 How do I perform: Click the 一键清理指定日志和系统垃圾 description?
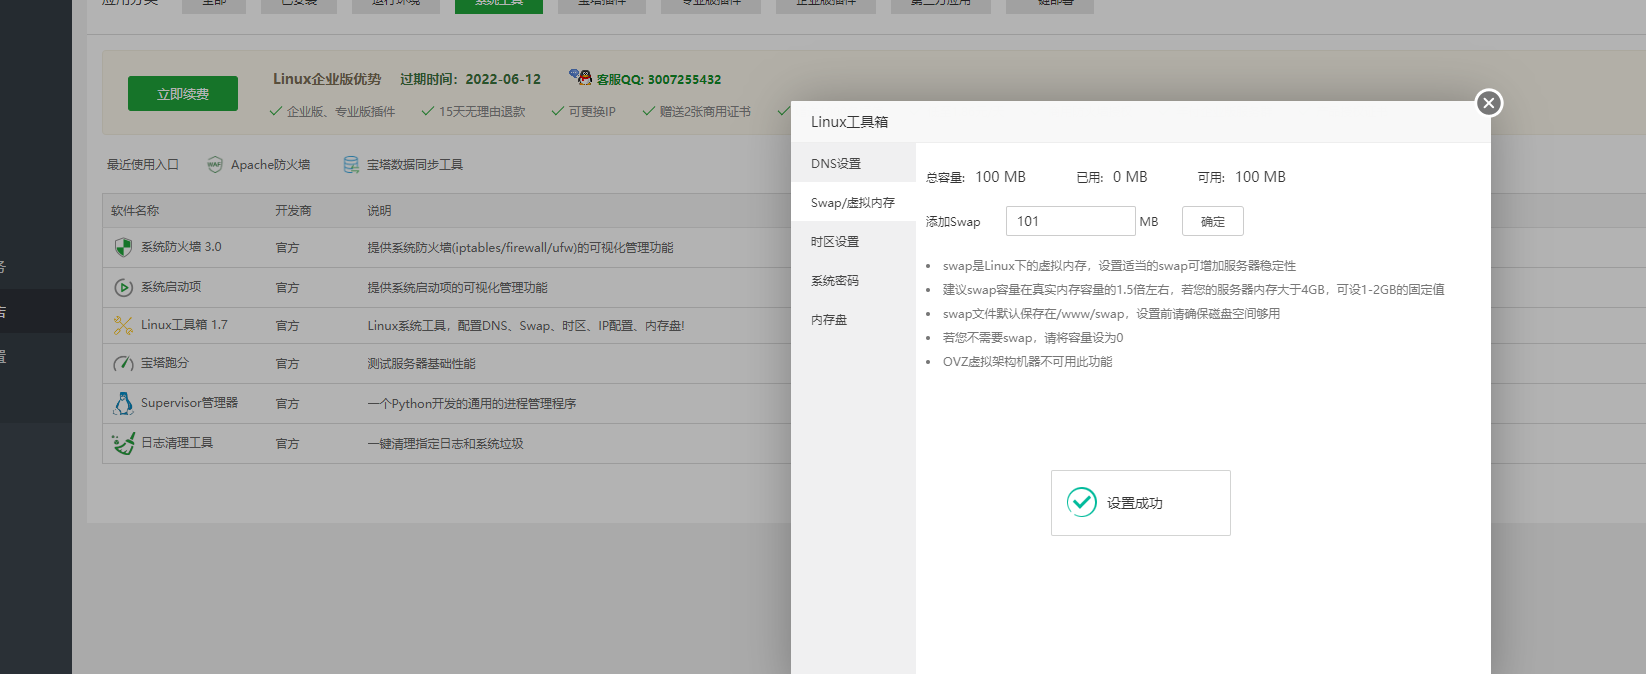[x=445, y=443]
